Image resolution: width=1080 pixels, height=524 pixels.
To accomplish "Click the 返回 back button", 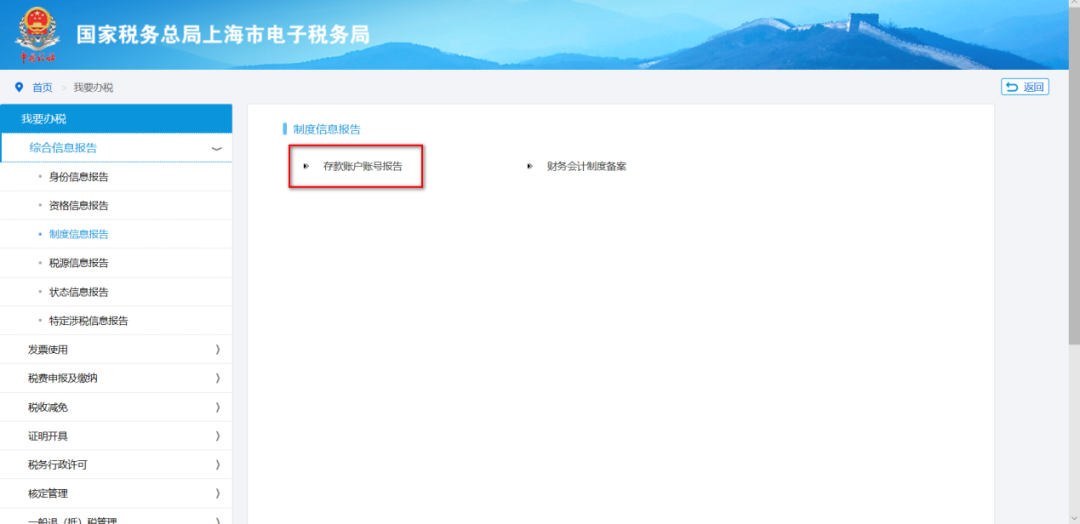I will point(1024,87).
